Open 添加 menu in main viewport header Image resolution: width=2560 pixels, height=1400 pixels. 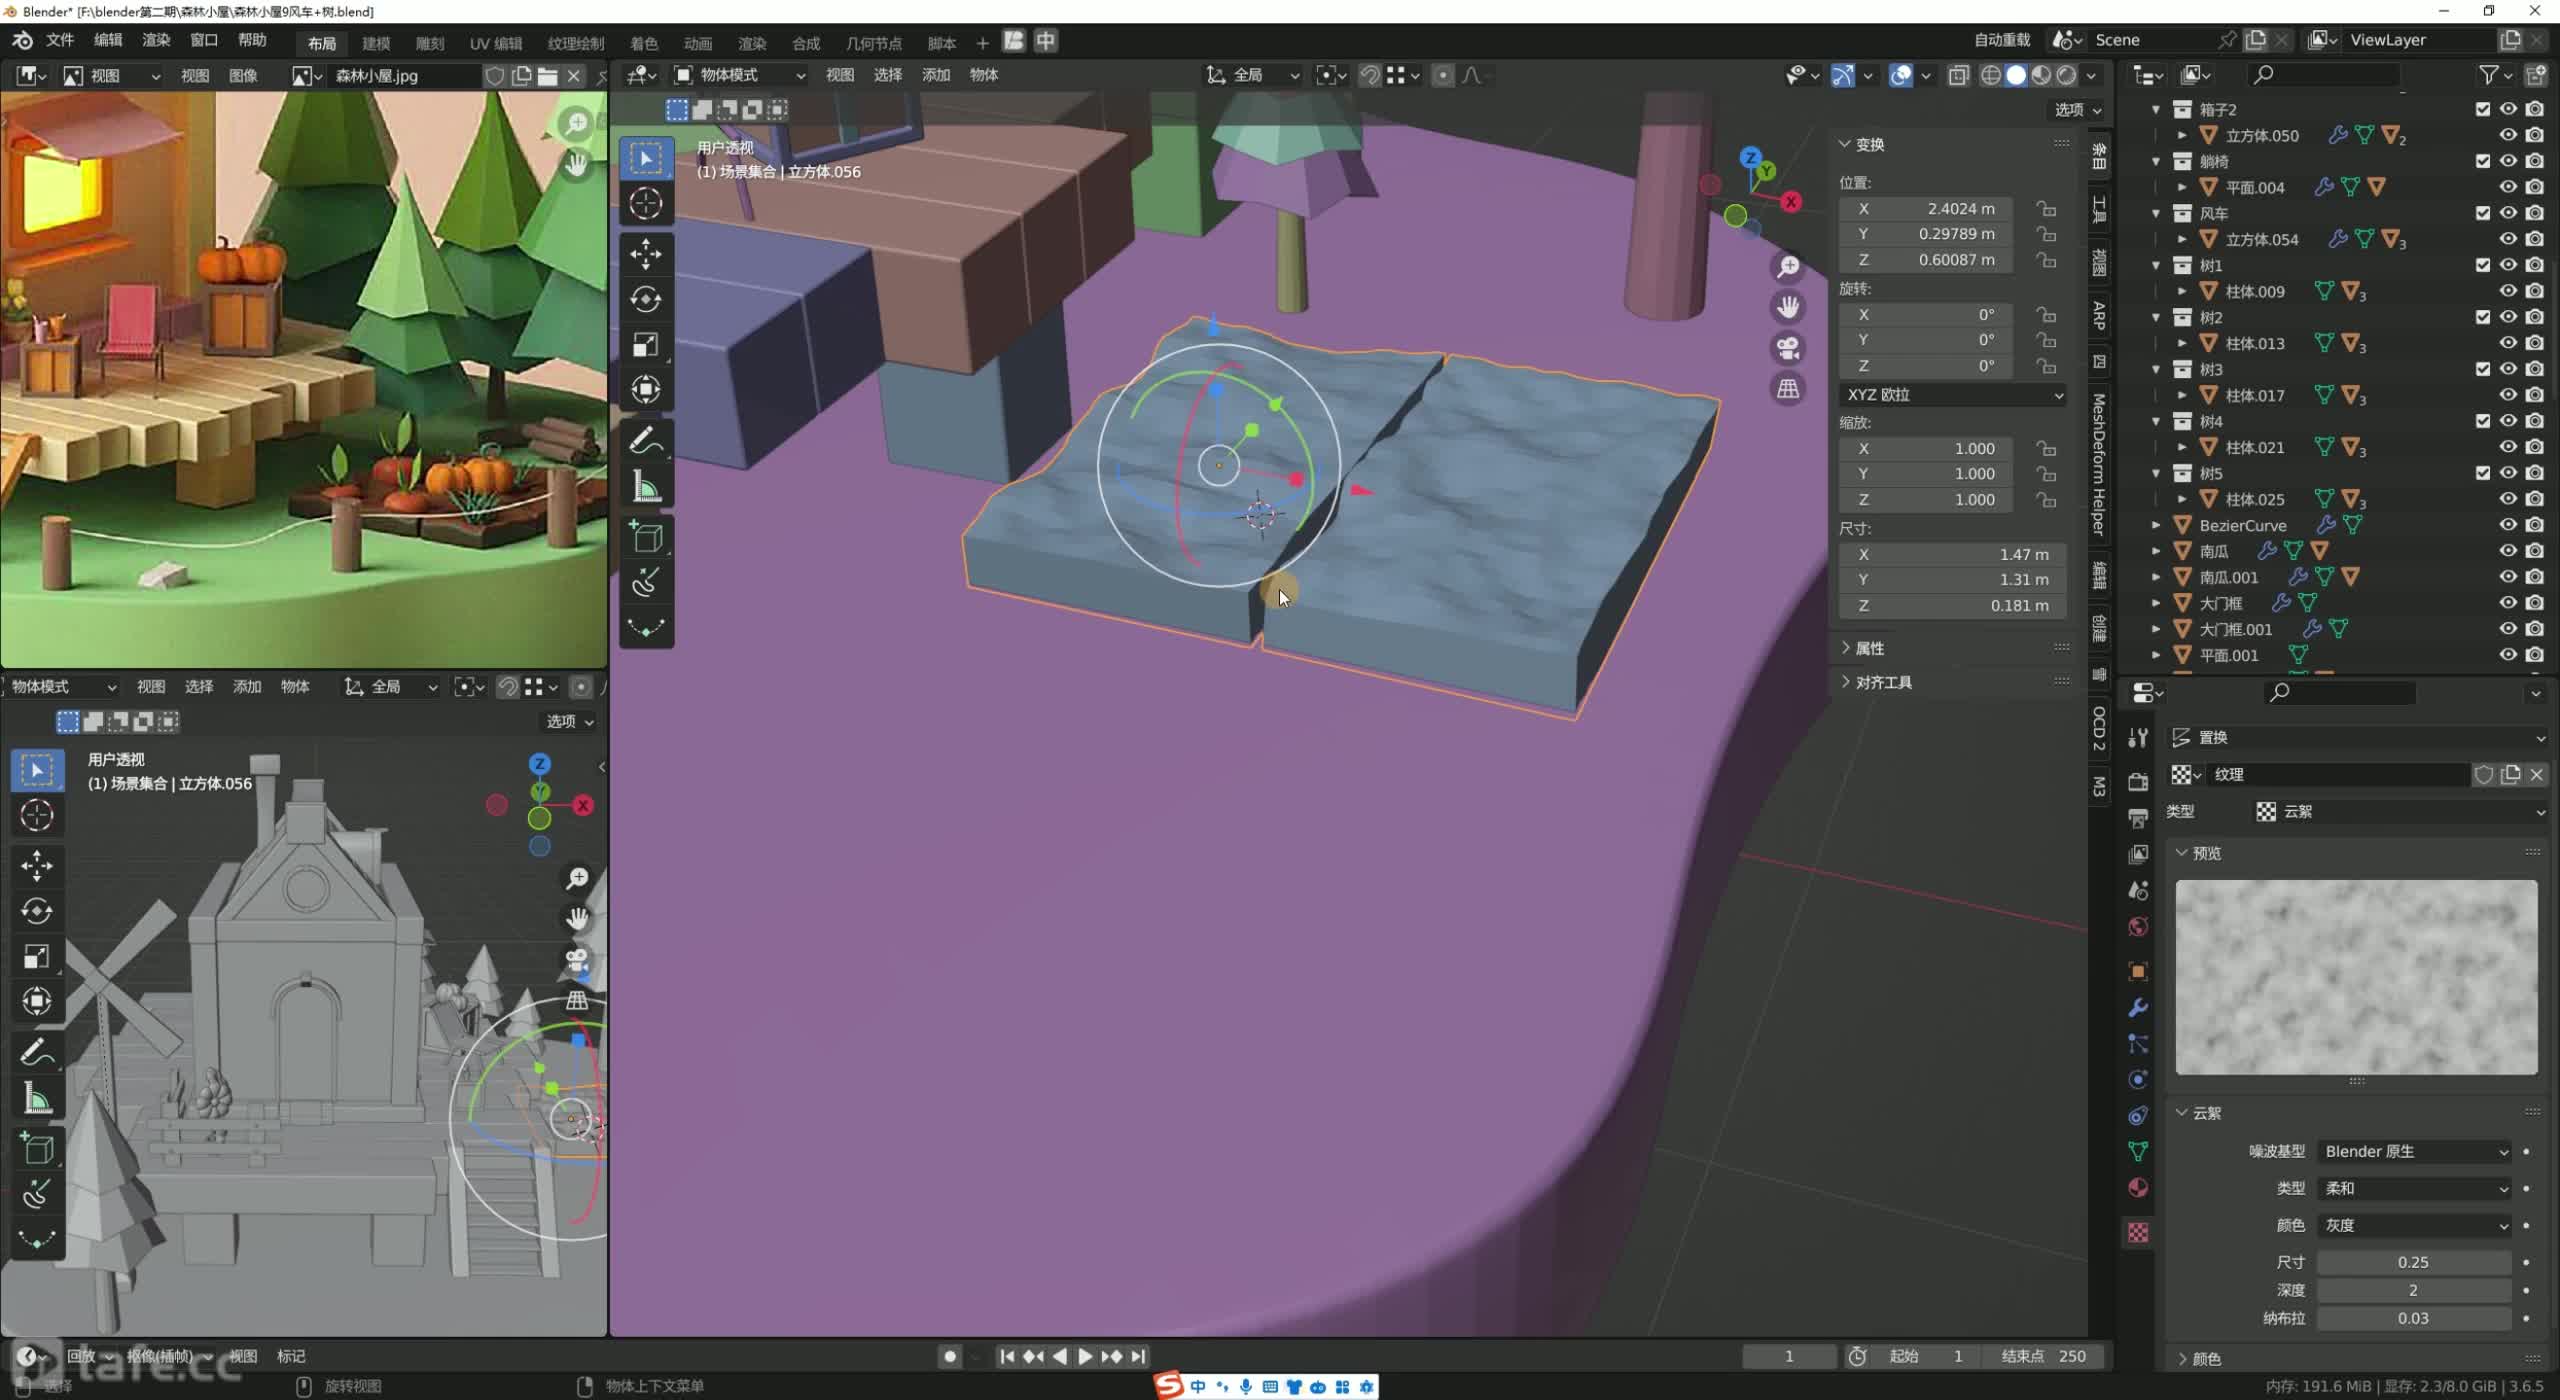[936, 75]
